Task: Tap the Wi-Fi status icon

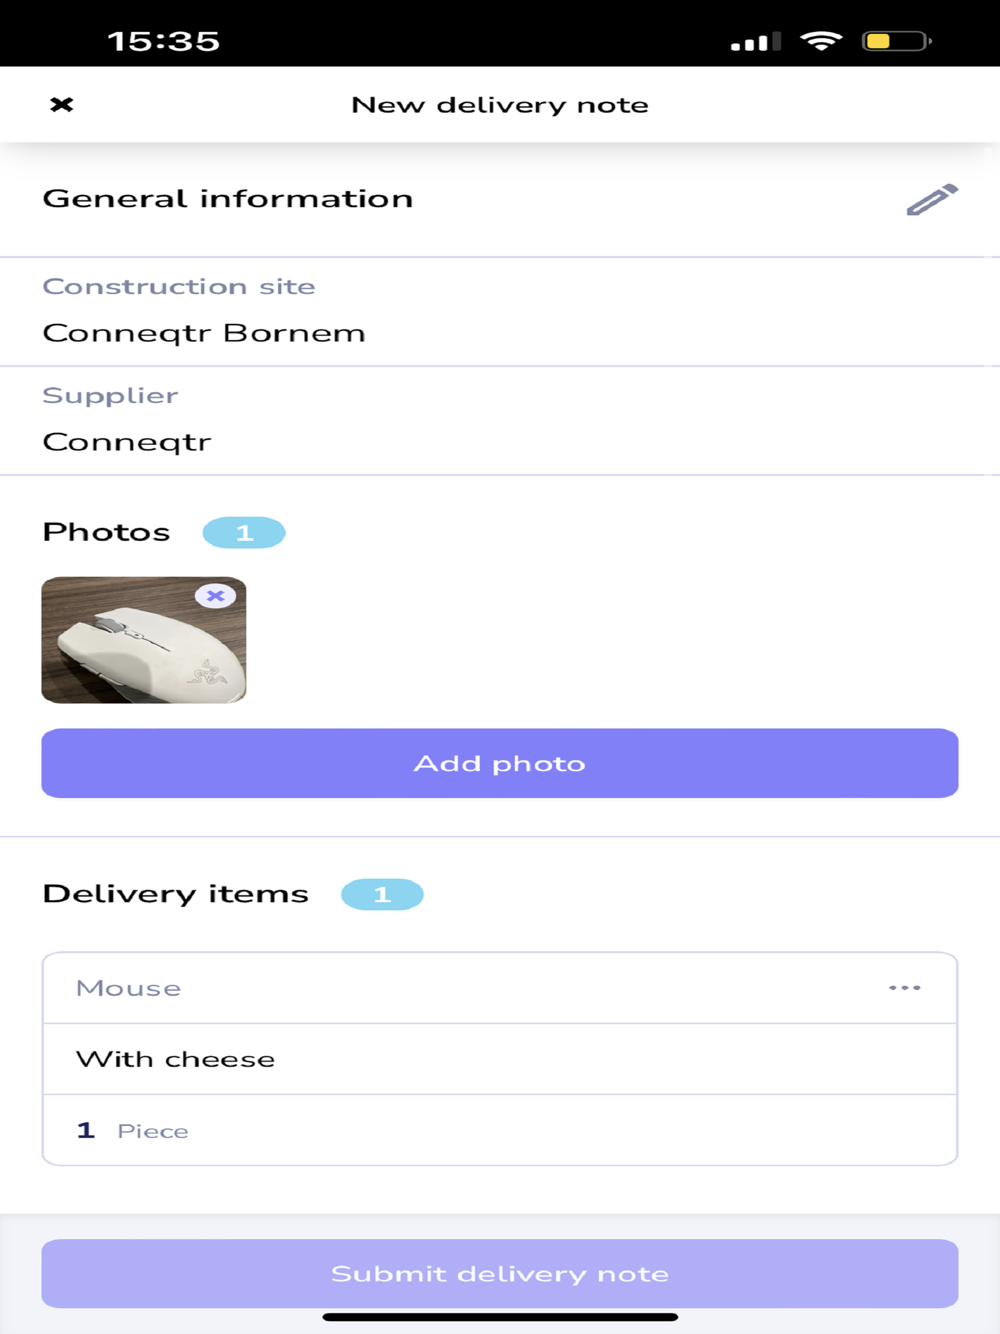Action: click(x=821, y=41)
